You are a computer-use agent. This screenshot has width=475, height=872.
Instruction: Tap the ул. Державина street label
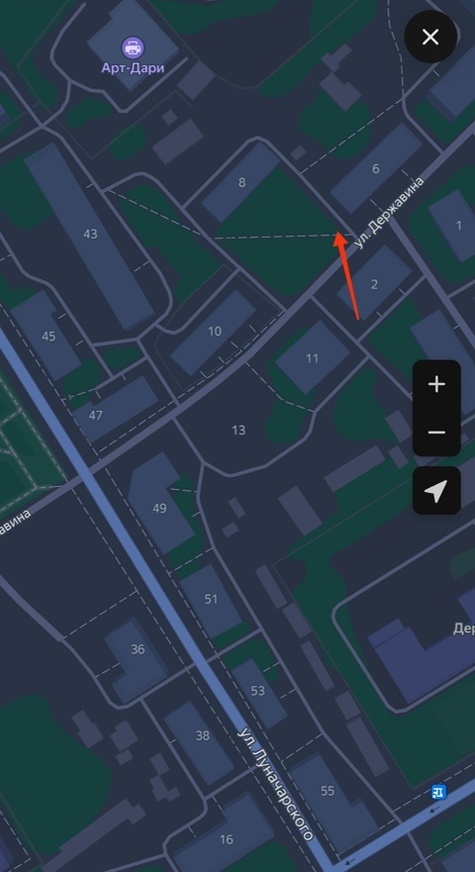click(x=388, y=212)
